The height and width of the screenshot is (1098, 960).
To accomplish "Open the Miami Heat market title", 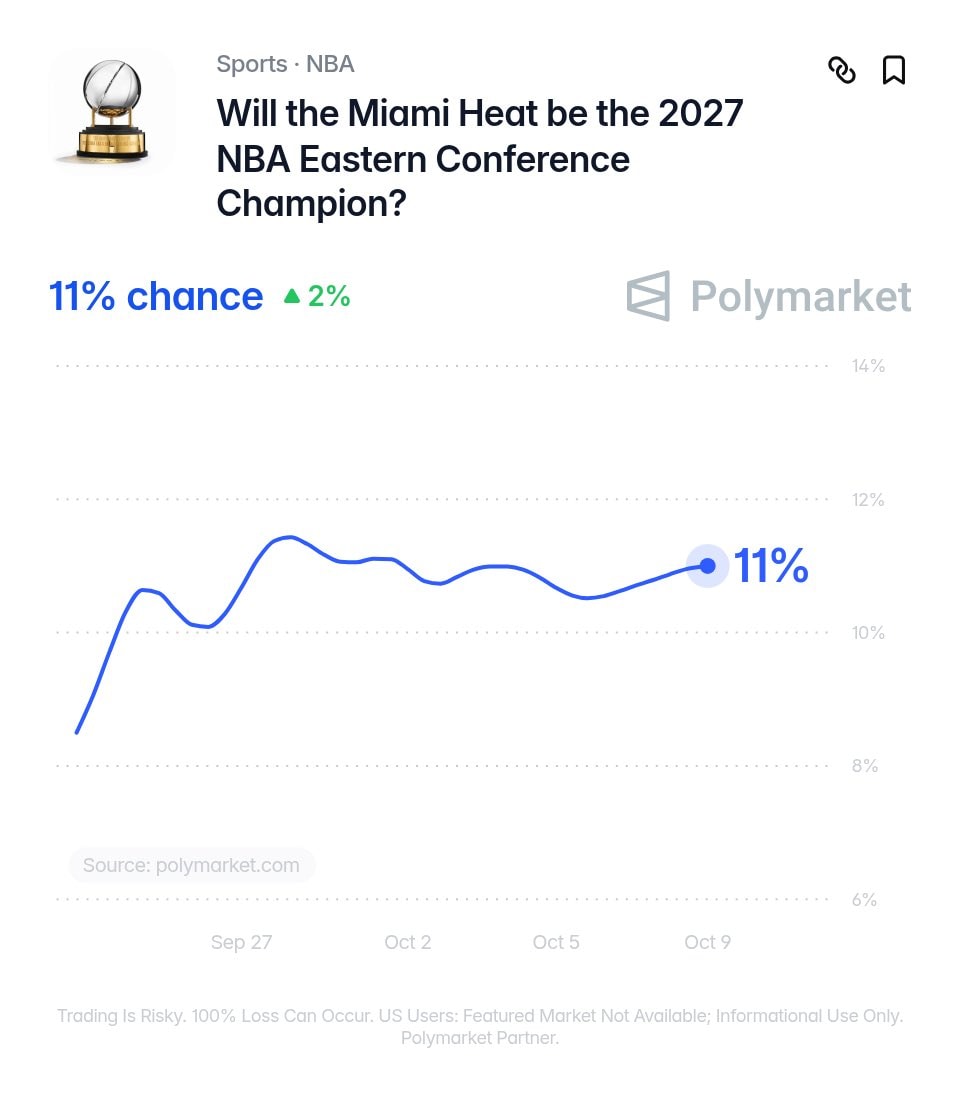I will (480, 158).
